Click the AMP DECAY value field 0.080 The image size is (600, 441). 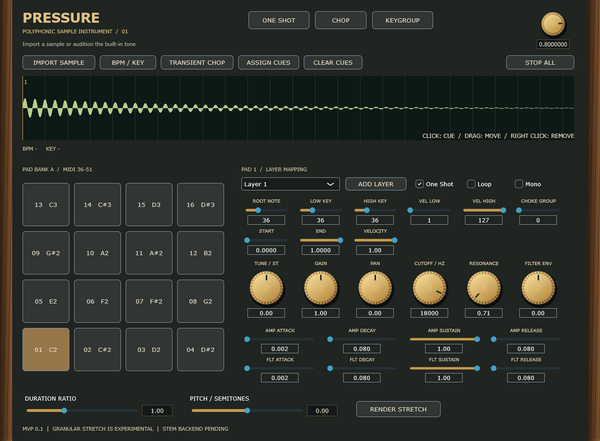coord(362,349)
